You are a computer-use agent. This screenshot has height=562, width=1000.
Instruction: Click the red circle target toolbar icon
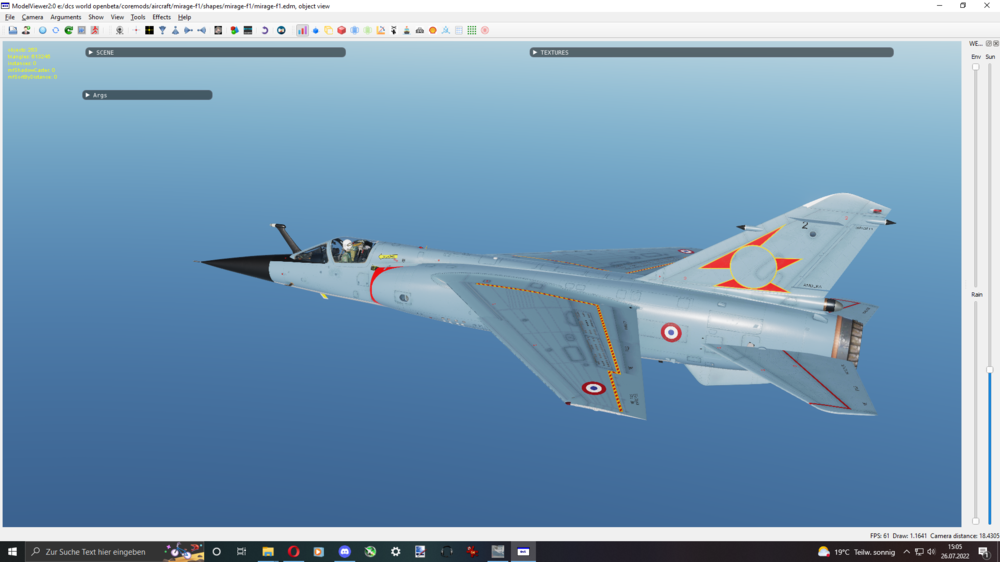(485, 30)
